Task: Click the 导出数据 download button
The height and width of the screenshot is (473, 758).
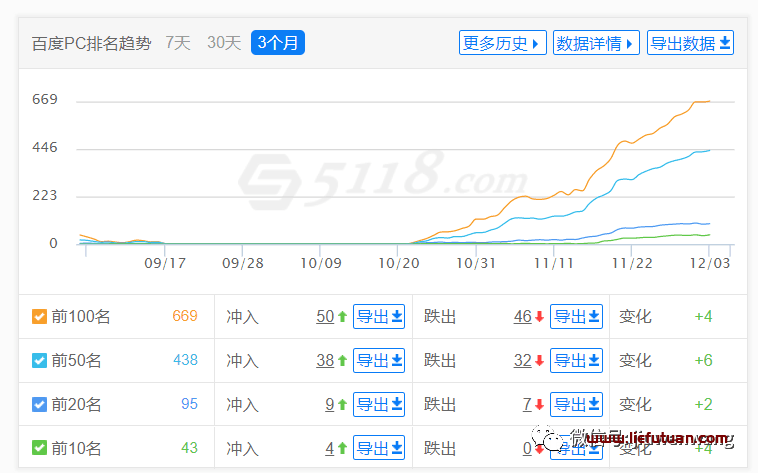Action: [x=690, y=43]
